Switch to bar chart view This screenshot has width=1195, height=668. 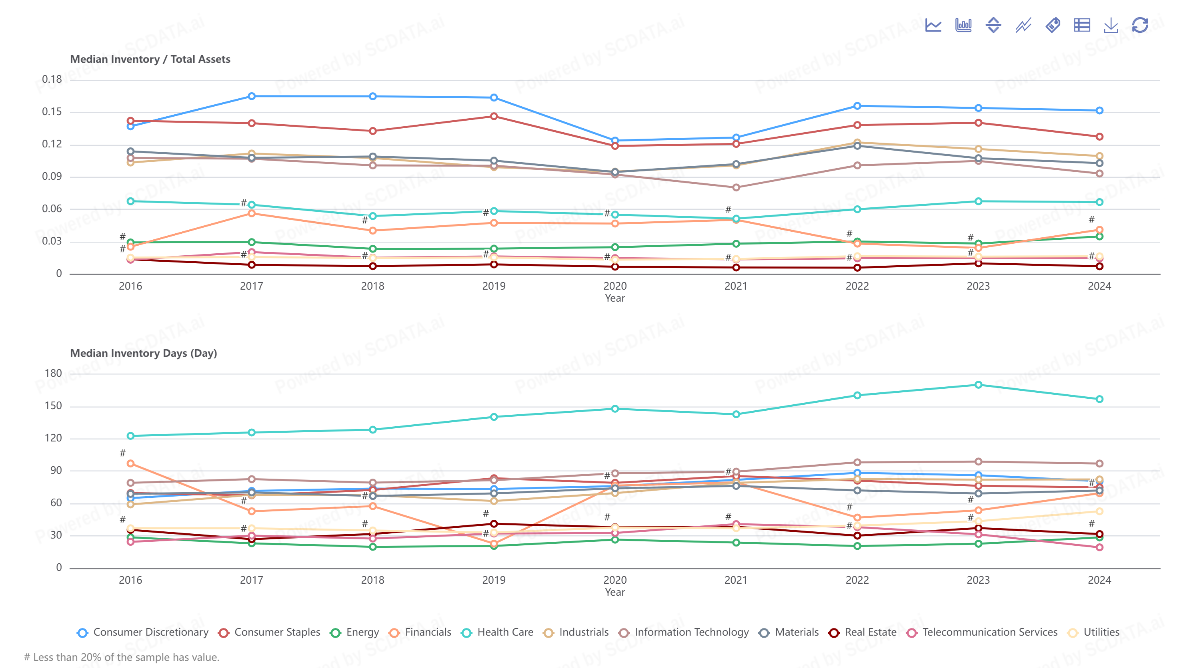tap(963, 25)
